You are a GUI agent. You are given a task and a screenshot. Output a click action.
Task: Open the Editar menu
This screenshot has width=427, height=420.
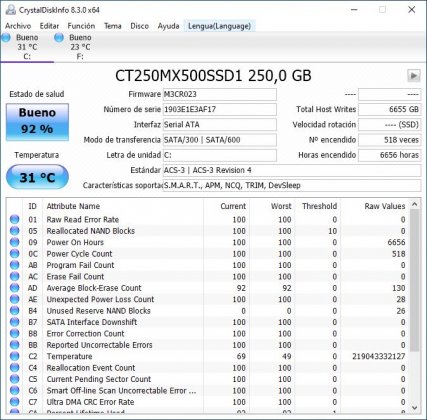[49, 26]
